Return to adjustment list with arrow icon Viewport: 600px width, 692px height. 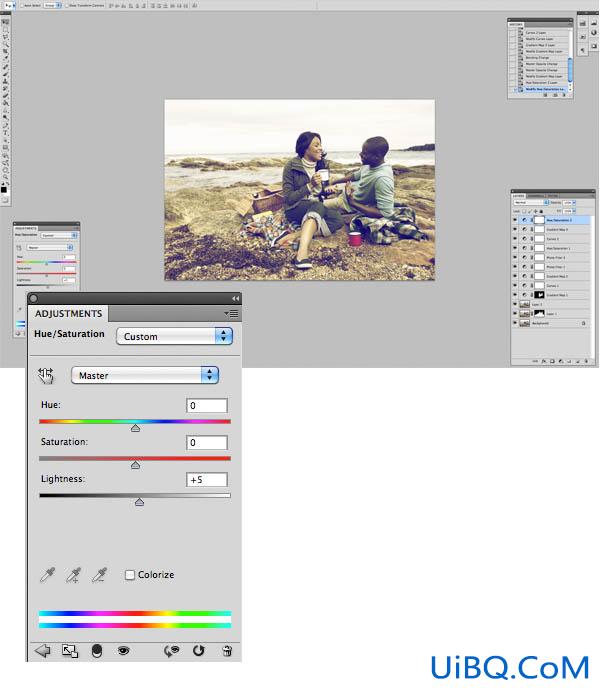[42, 651]
